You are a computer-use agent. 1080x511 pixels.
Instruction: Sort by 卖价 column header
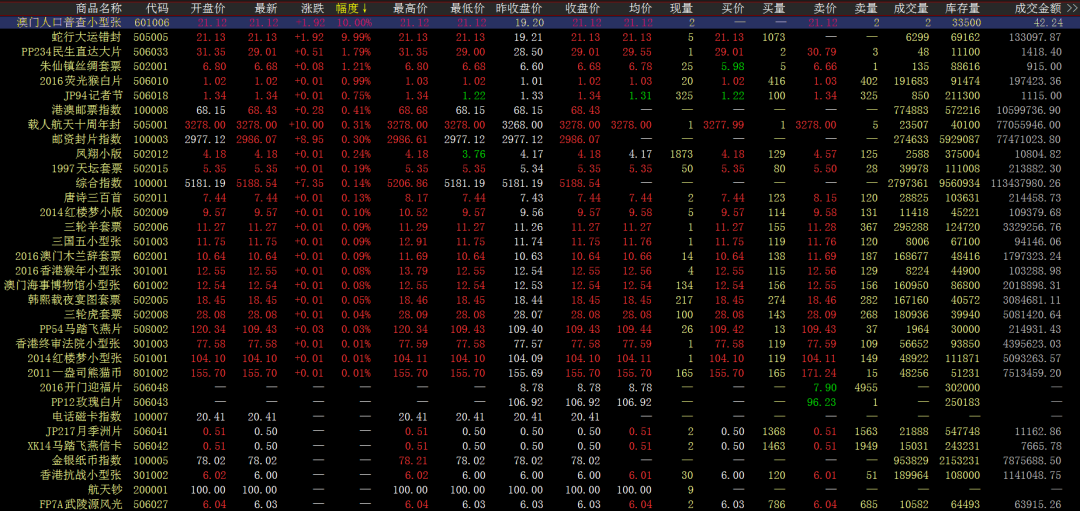pyautogui.click(x=825, y=8)
